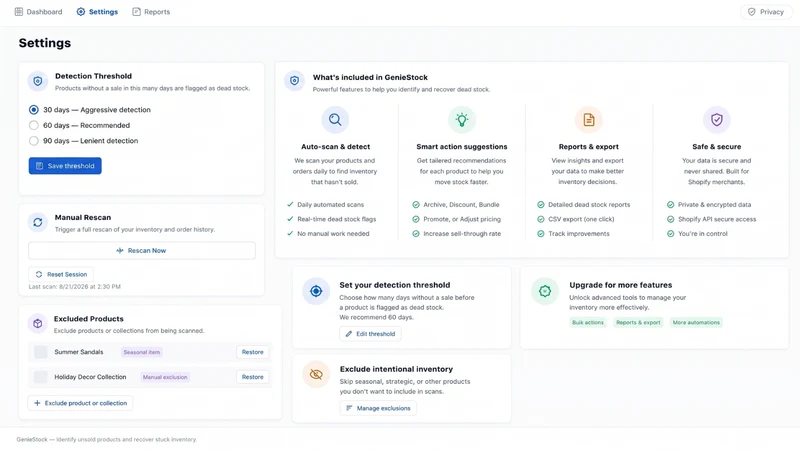Click the Excluded Products box icon
Screen dimensions: 800x450
click(x=38, y=323)
